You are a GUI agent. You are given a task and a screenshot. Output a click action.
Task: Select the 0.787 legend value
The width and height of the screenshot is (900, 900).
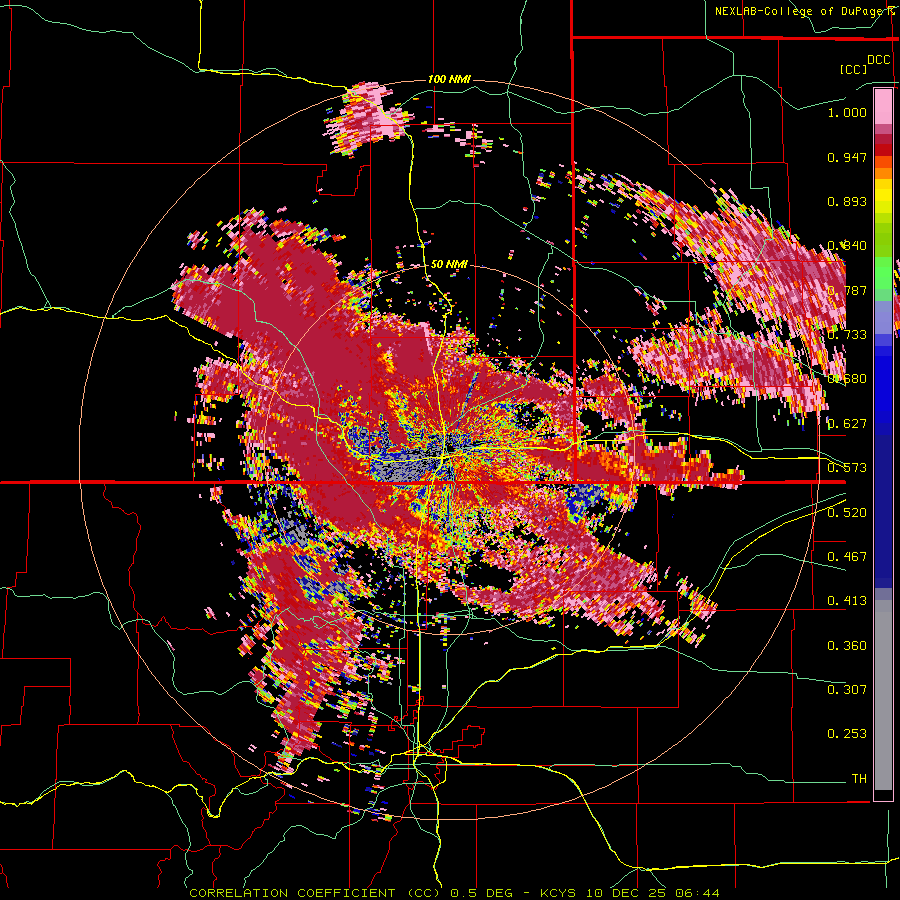pos(847,290)
